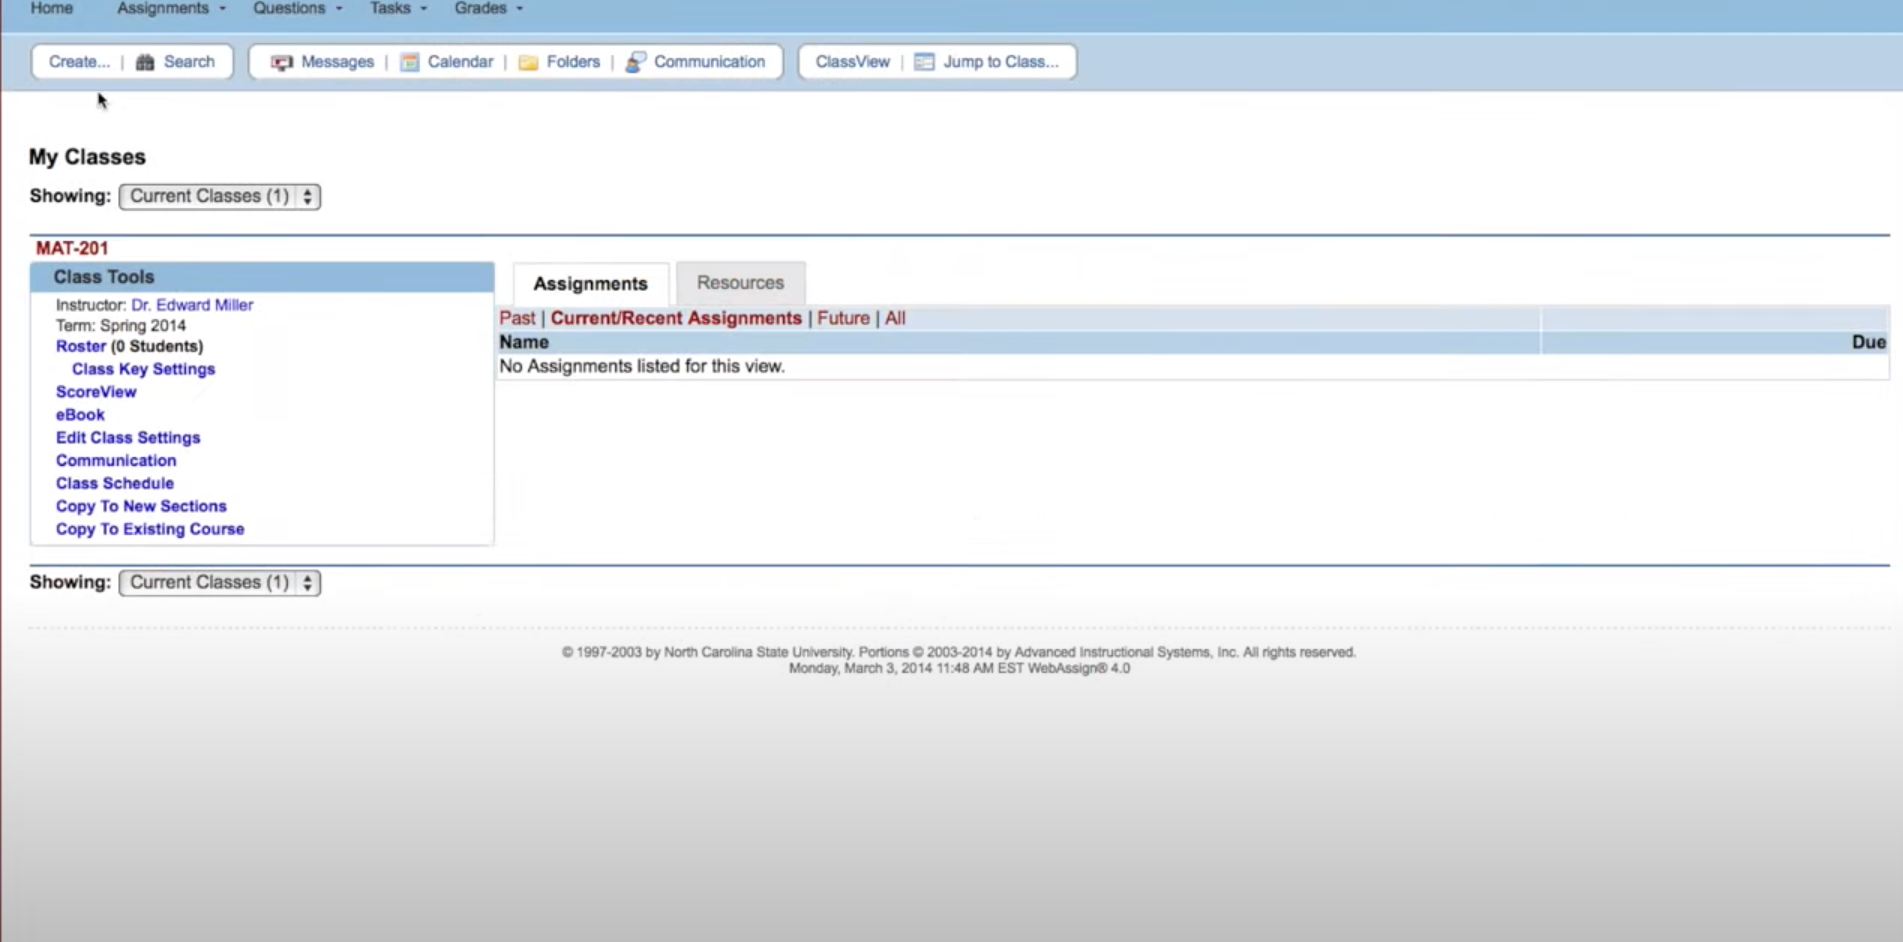This screenshot has height=942, width=1903.
Task: View instructor Dr. Edward Miller's profile
Action: [x=192, y=304]
